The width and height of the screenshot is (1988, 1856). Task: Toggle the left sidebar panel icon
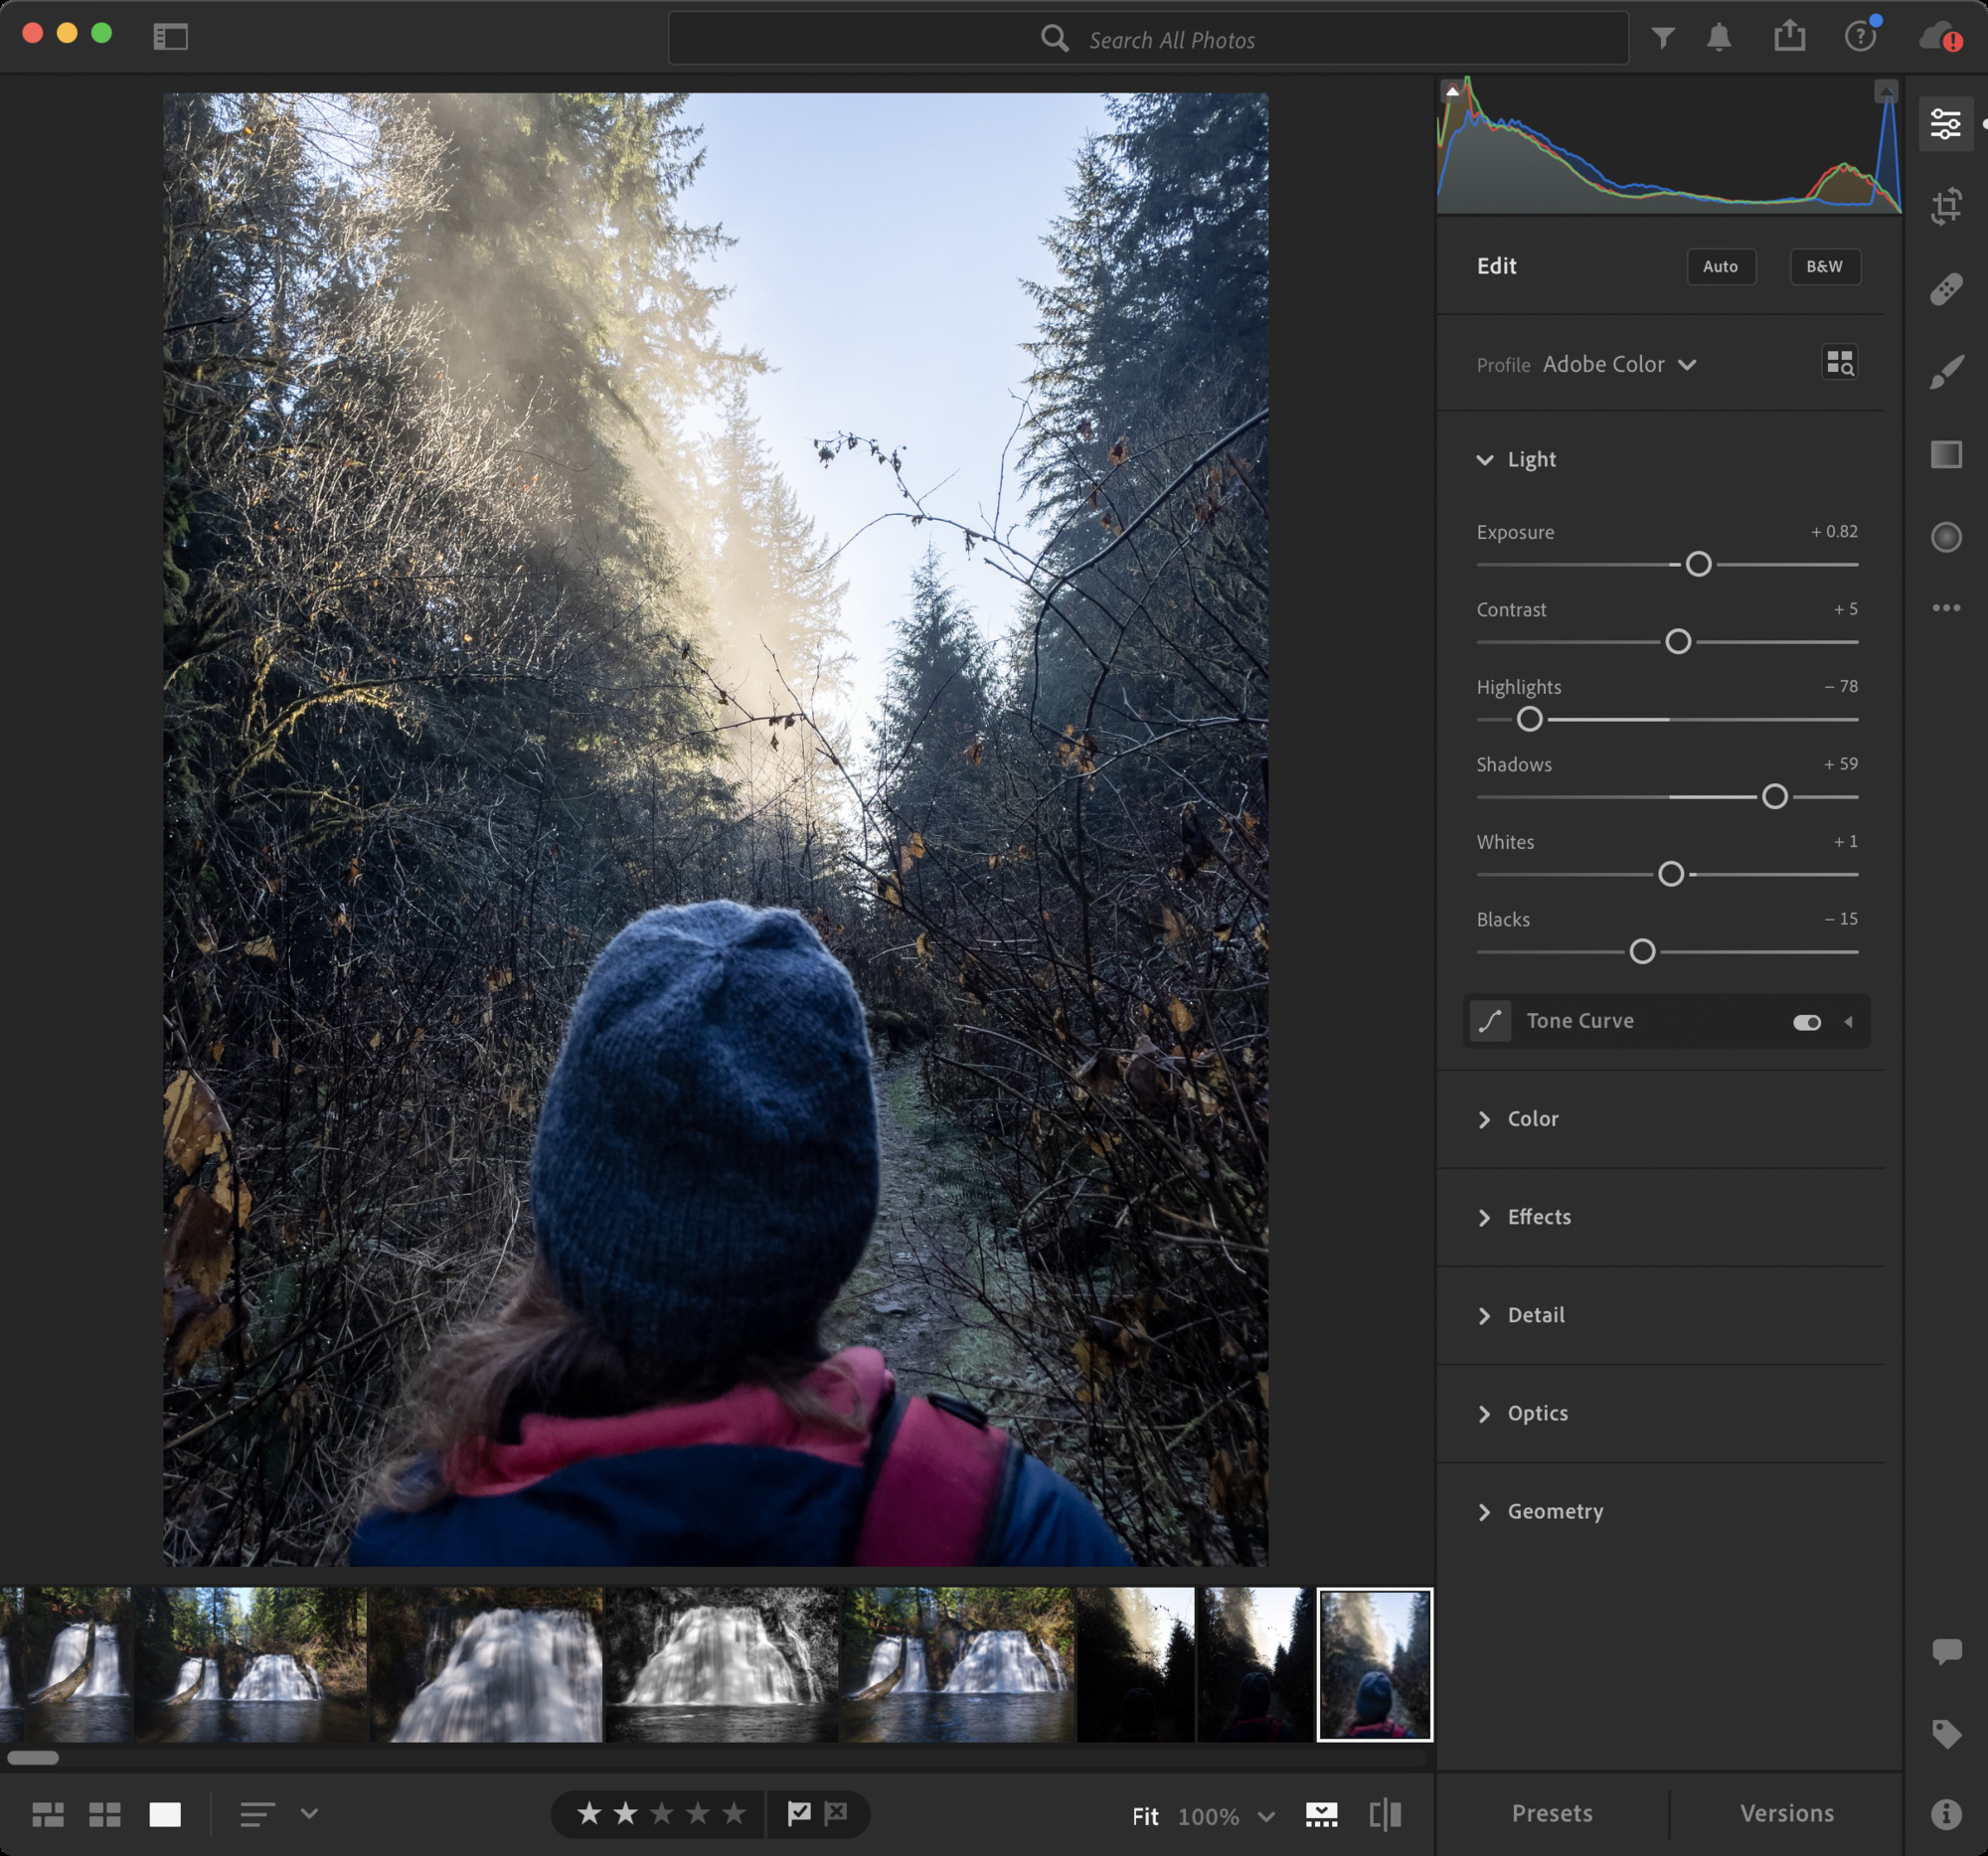pos(170,37)
